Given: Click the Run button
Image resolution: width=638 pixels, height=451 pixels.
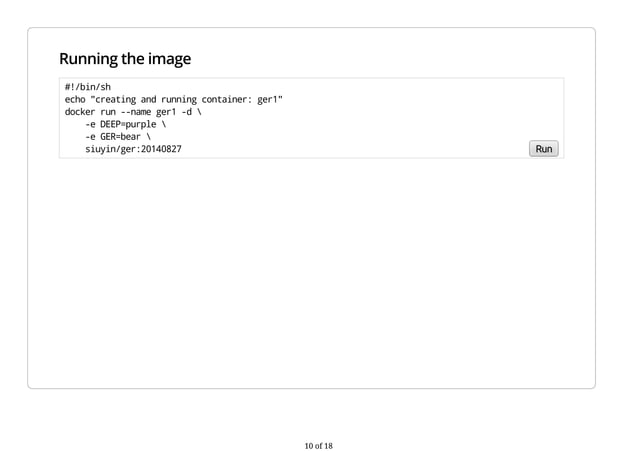Looking at the screenshot, I should coord(543,149).
